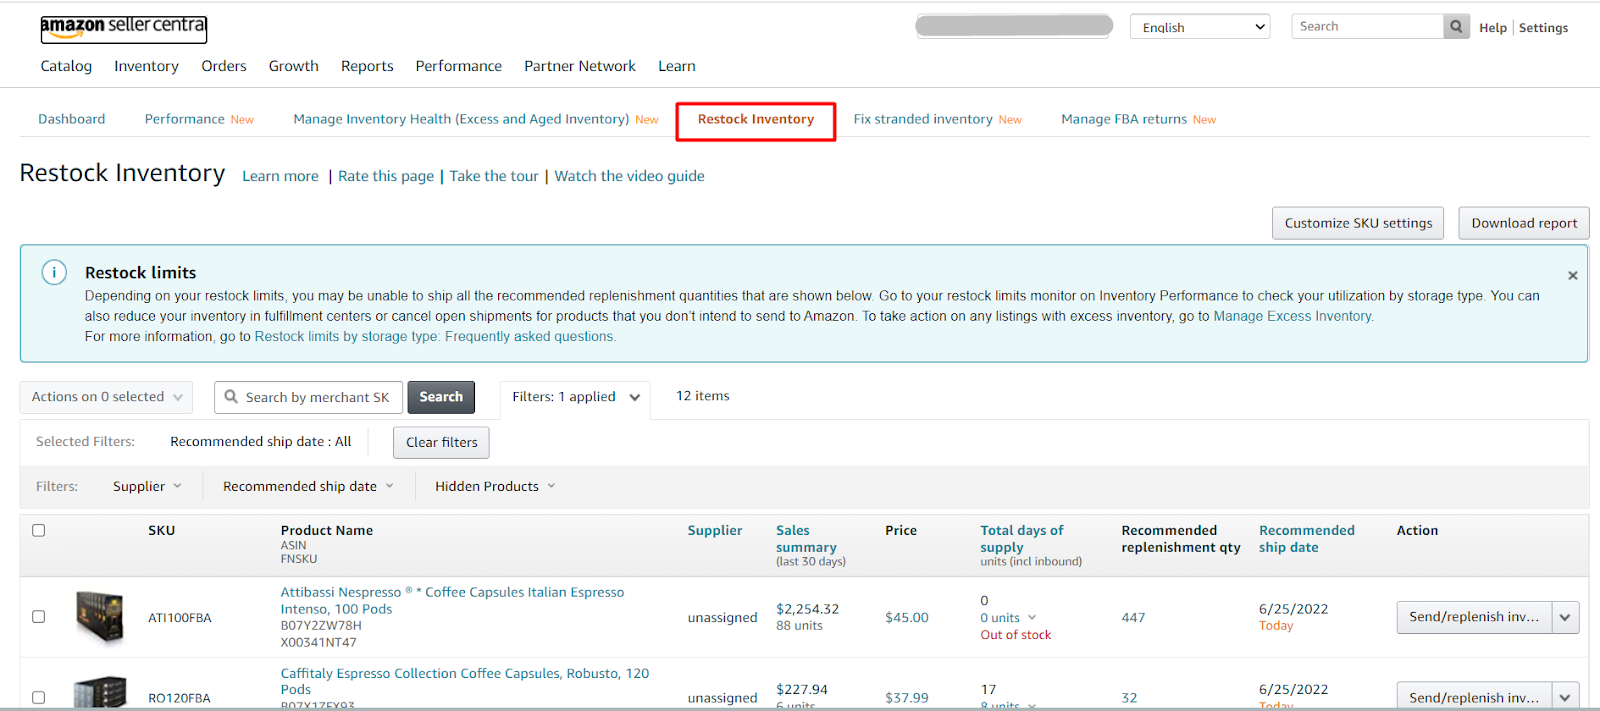Click Take the tour link
Screen dimensions: 1600x711
[494, 176]
